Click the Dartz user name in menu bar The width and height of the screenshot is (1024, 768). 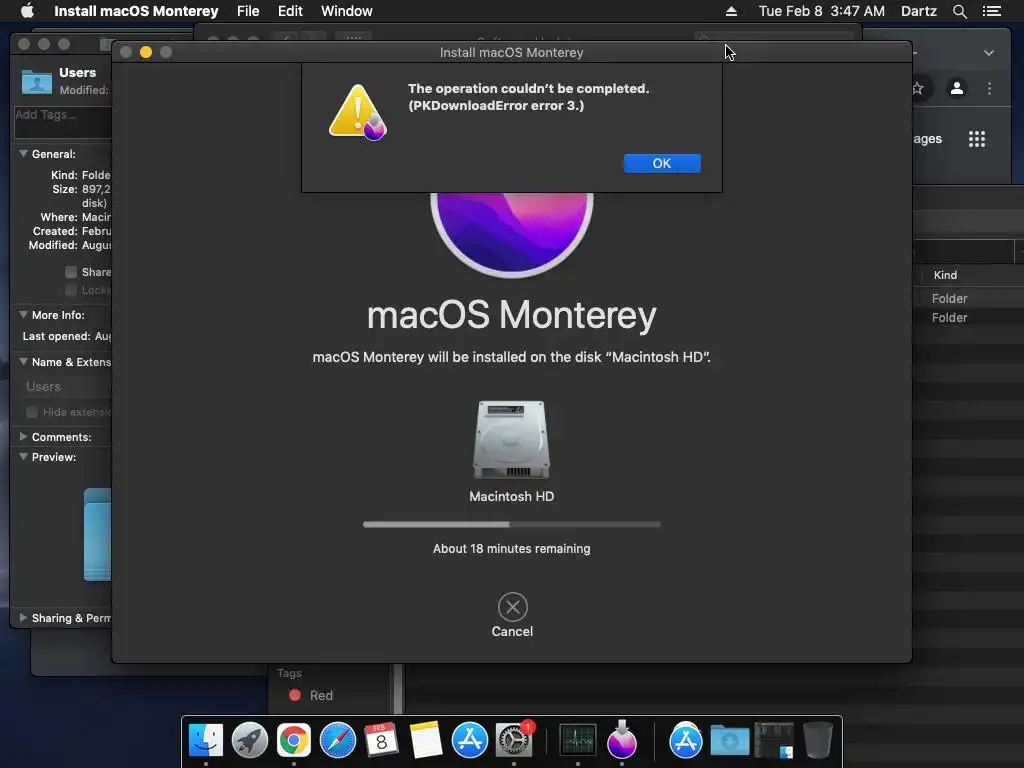[x=918, y=11]
